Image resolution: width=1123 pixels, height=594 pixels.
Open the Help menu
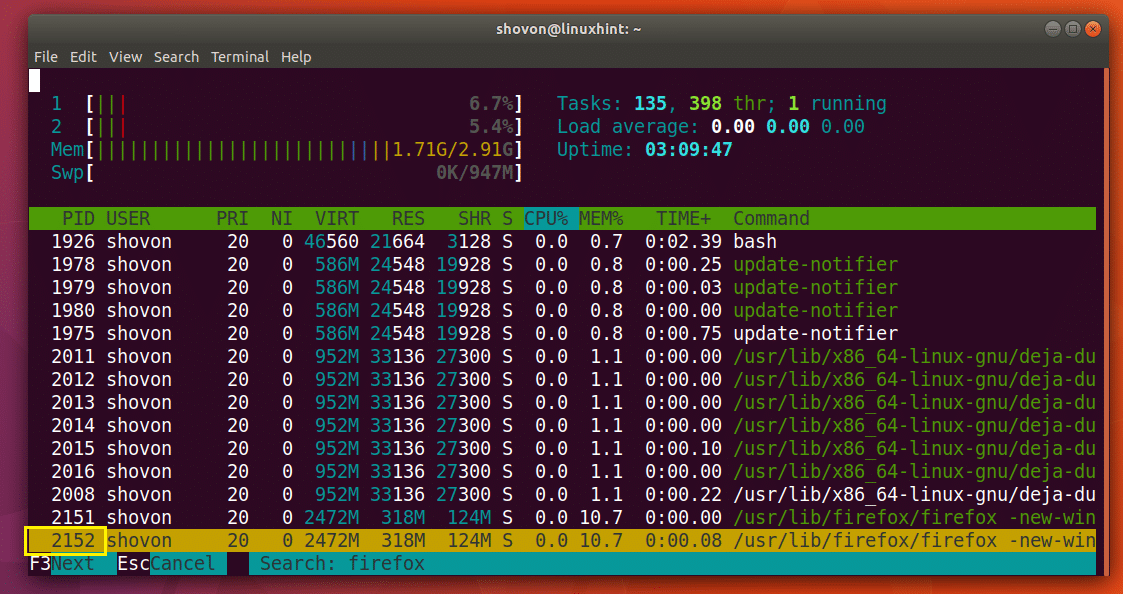pyautogui.click(x=296, y=57)
